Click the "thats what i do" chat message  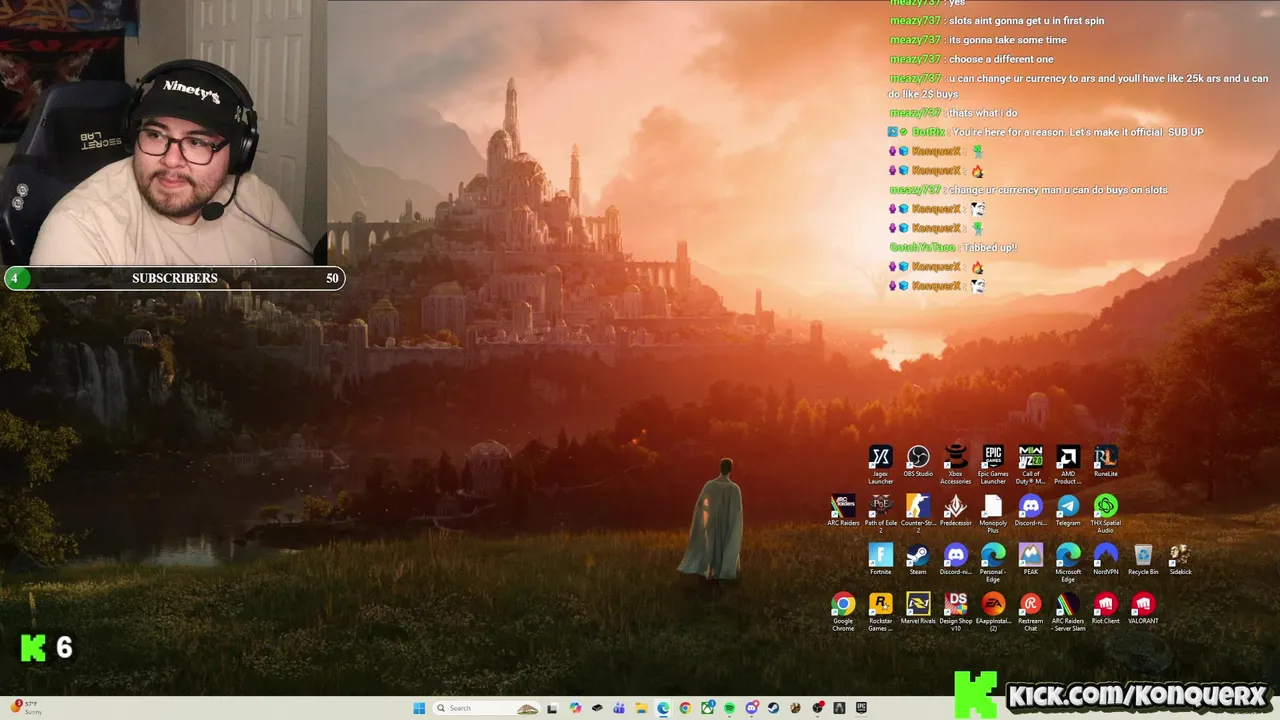(x=982, y=113)
